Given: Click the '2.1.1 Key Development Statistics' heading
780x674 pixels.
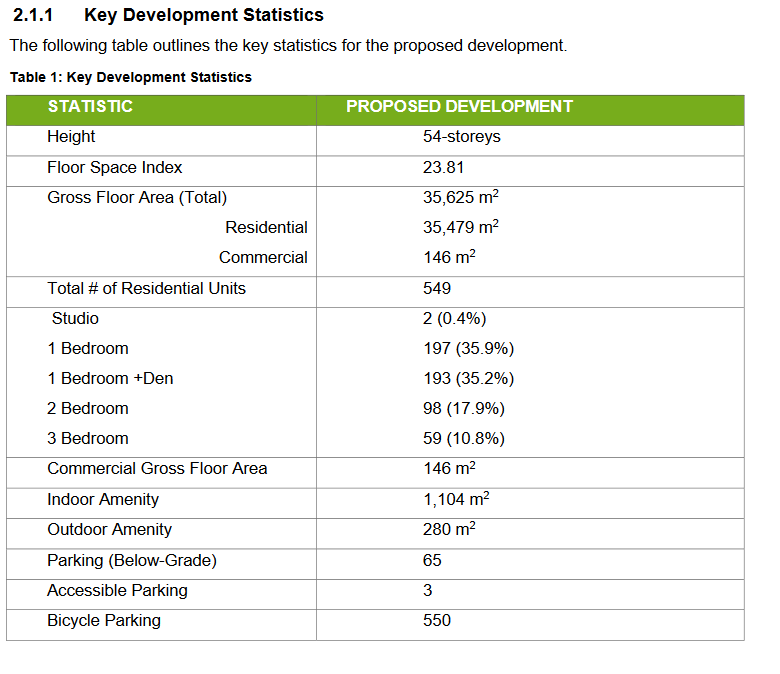Looking at the screenshot, I should (168, 15).
